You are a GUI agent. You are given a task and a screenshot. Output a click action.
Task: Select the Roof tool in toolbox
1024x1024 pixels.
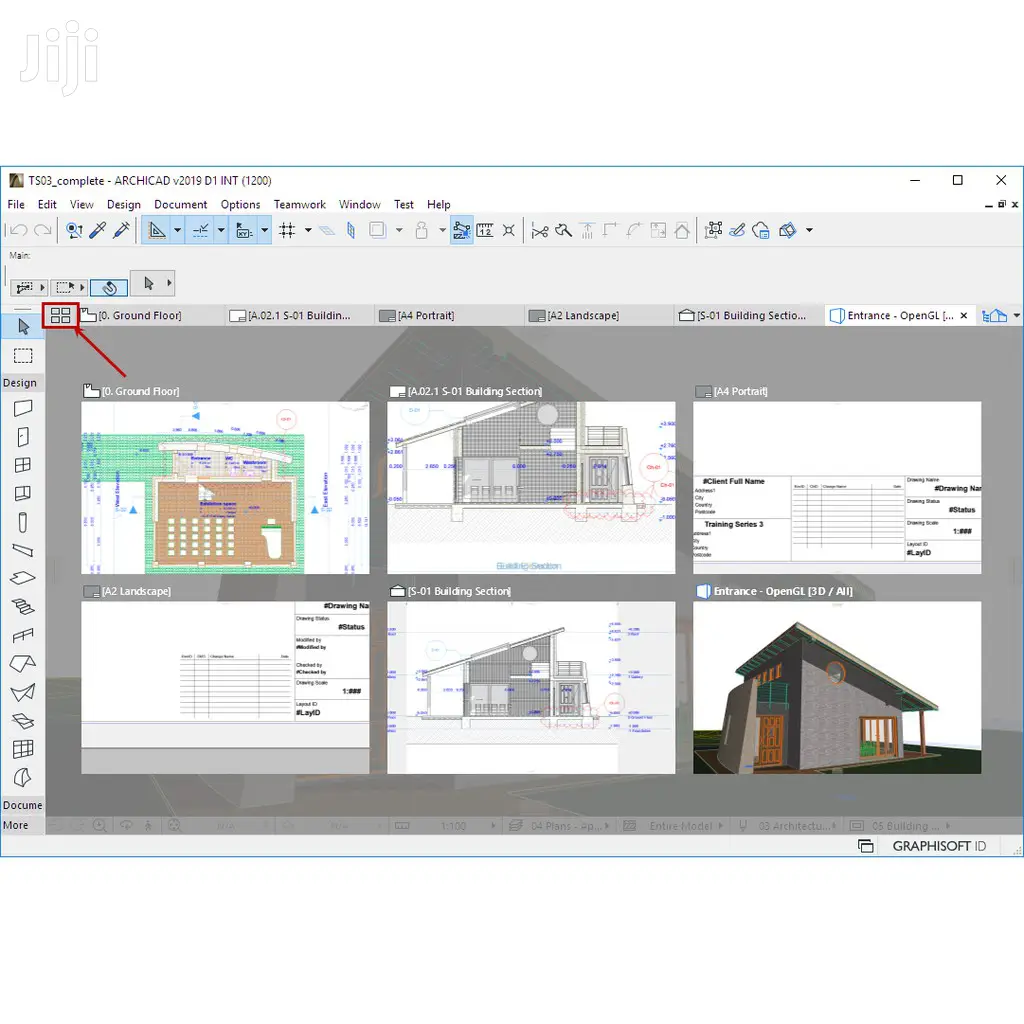23,664
